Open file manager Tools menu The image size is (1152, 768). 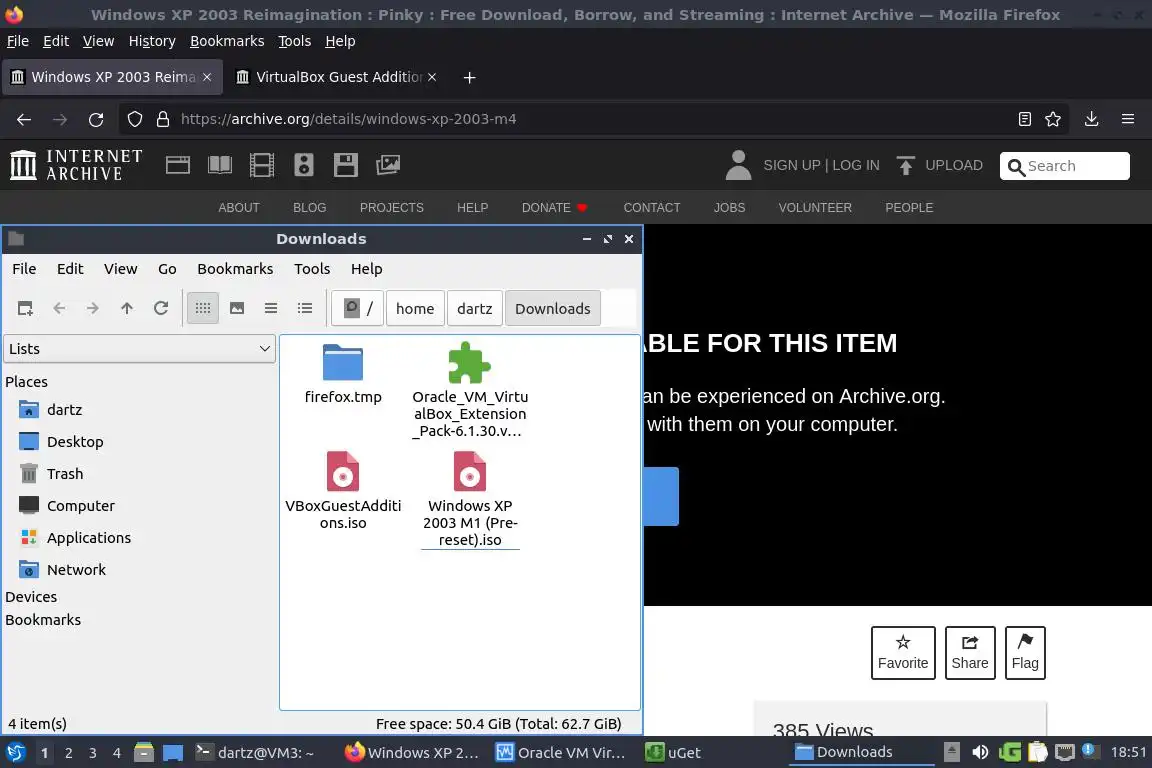(x=312, y=269)
